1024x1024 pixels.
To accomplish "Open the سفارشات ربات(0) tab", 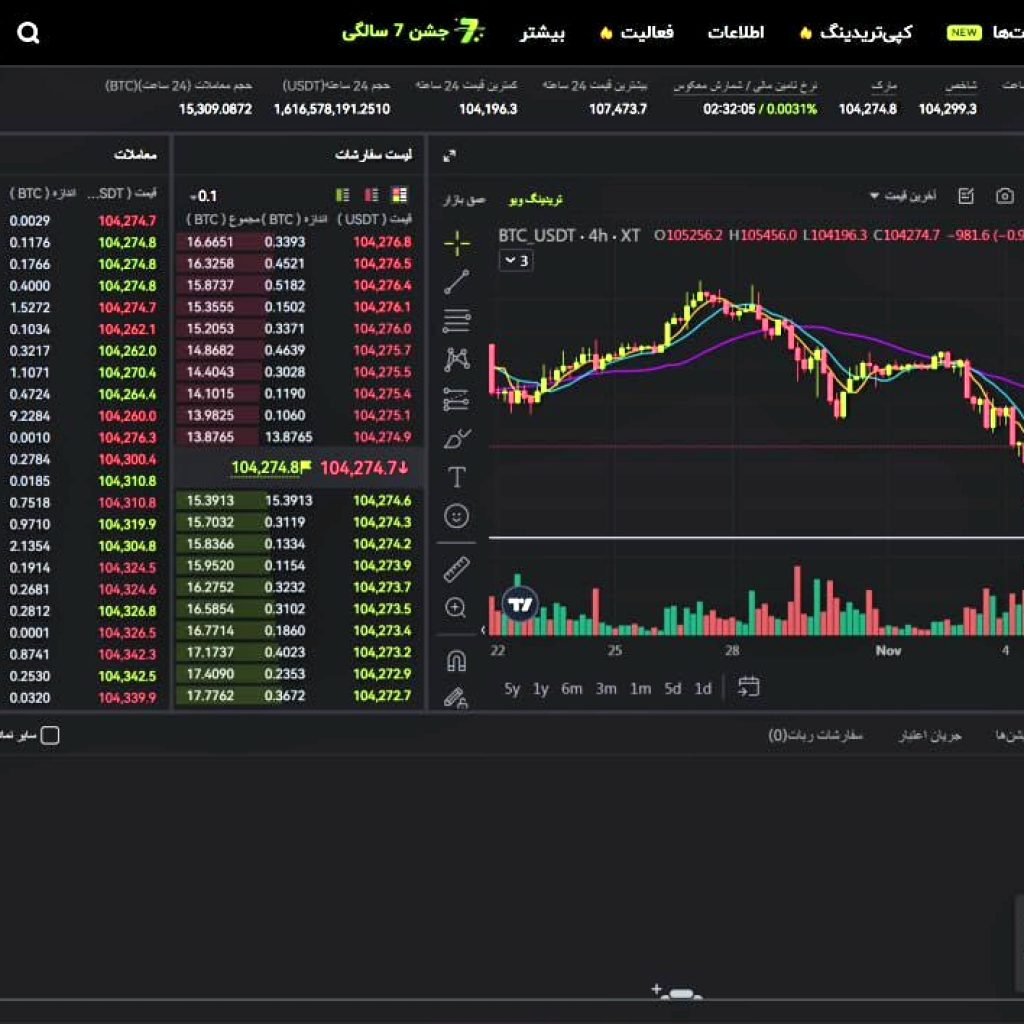I will 815,735.
